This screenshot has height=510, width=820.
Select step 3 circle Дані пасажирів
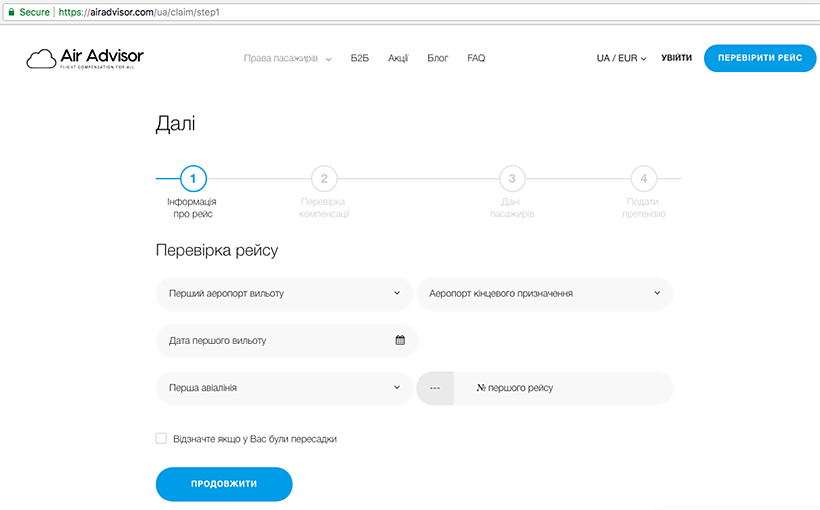pyautogui.click(x=512, y=179)
